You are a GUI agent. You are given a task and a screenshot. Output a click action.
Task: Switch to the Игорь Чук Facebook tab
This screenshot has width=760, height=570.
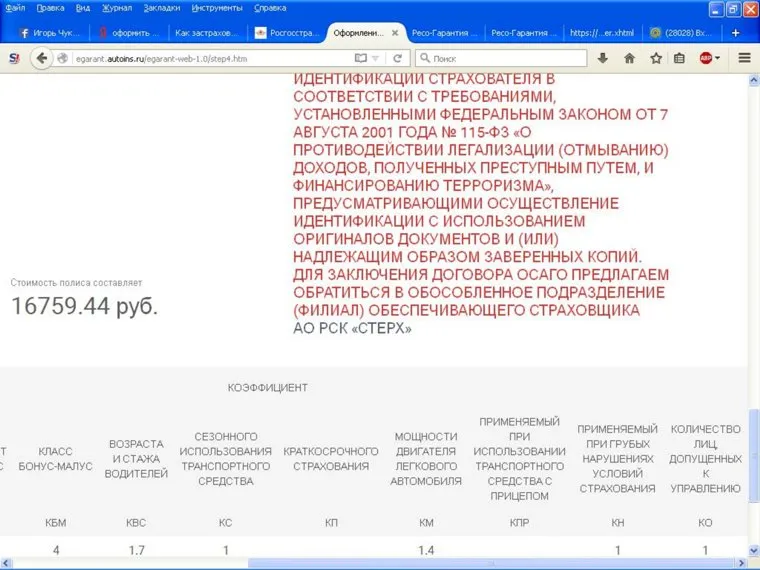pyautogui.click(x=50, y=32)
